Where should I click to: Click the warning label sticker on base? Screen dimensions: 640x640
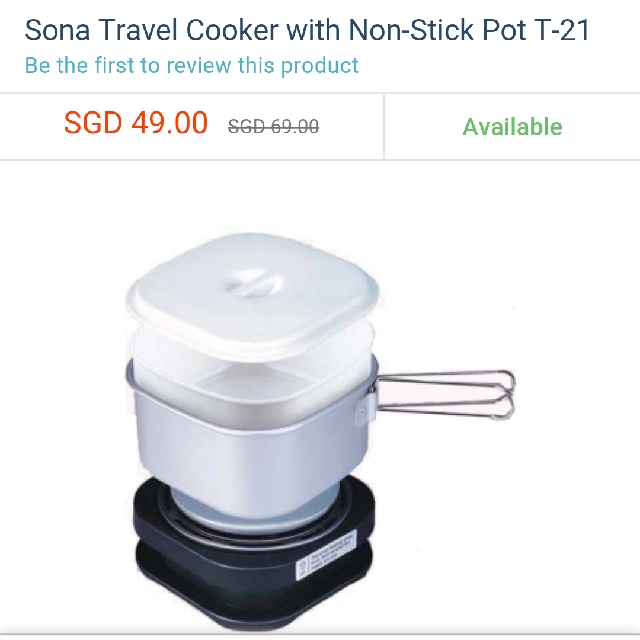pos(326,556)
